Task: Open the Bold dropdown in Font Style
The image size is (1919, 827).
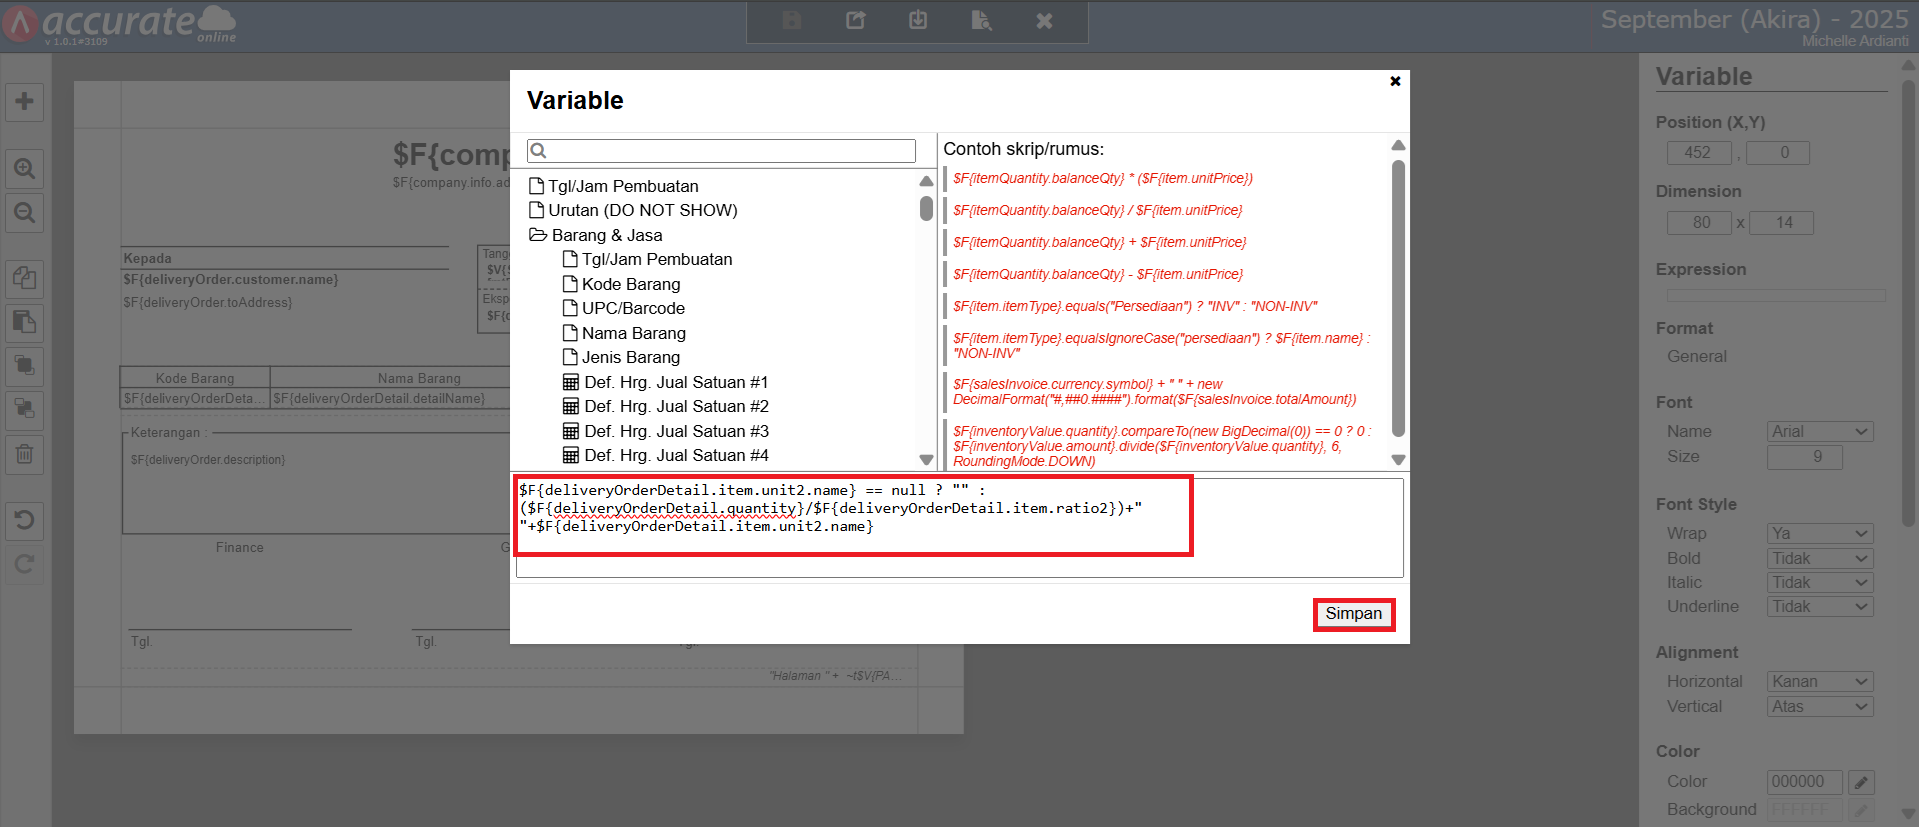Action: pyautogui.click(x=1819, y=559)
